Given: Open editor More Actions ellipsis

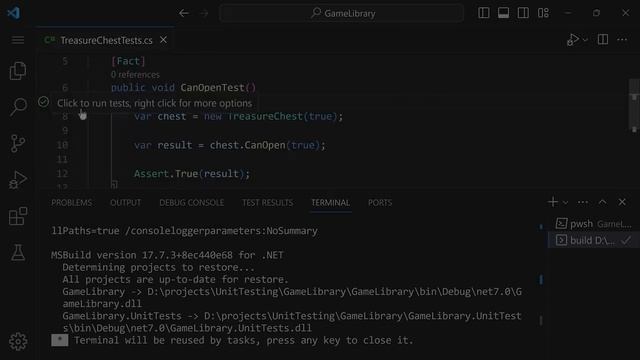Looking at the screenshot, I should tap(622, 40).
